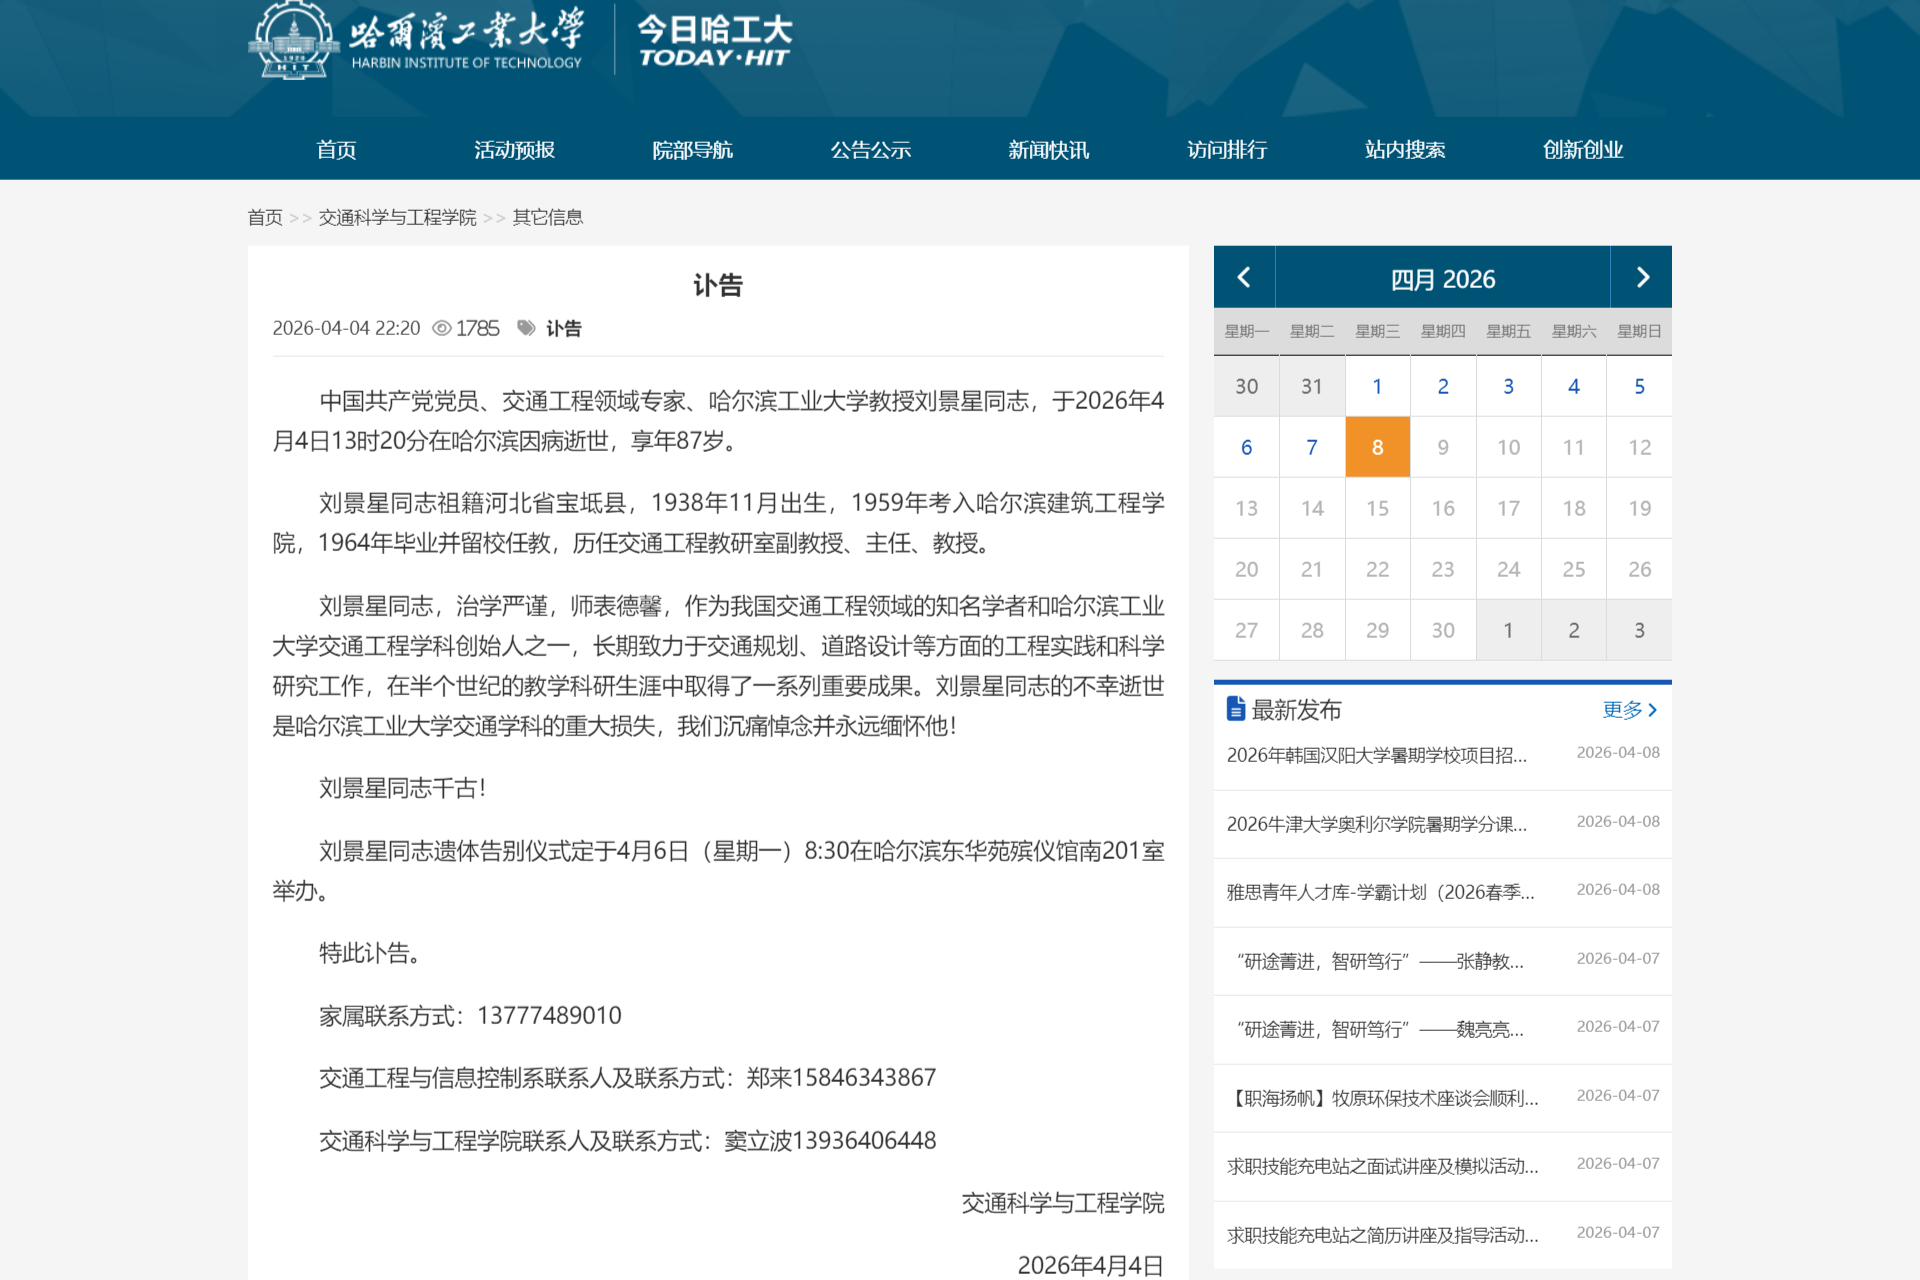Open 站内搜索 page

pyautogui.click(x=1404, y=150)
